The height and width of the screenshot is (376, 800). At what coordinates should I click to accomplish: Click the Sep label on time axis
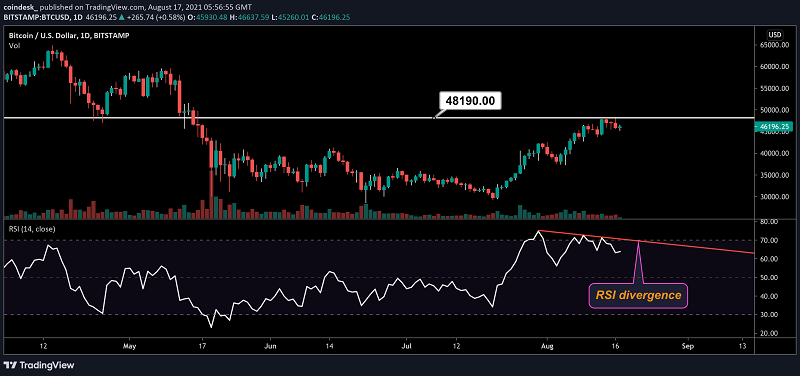click(x=688, y=345)
